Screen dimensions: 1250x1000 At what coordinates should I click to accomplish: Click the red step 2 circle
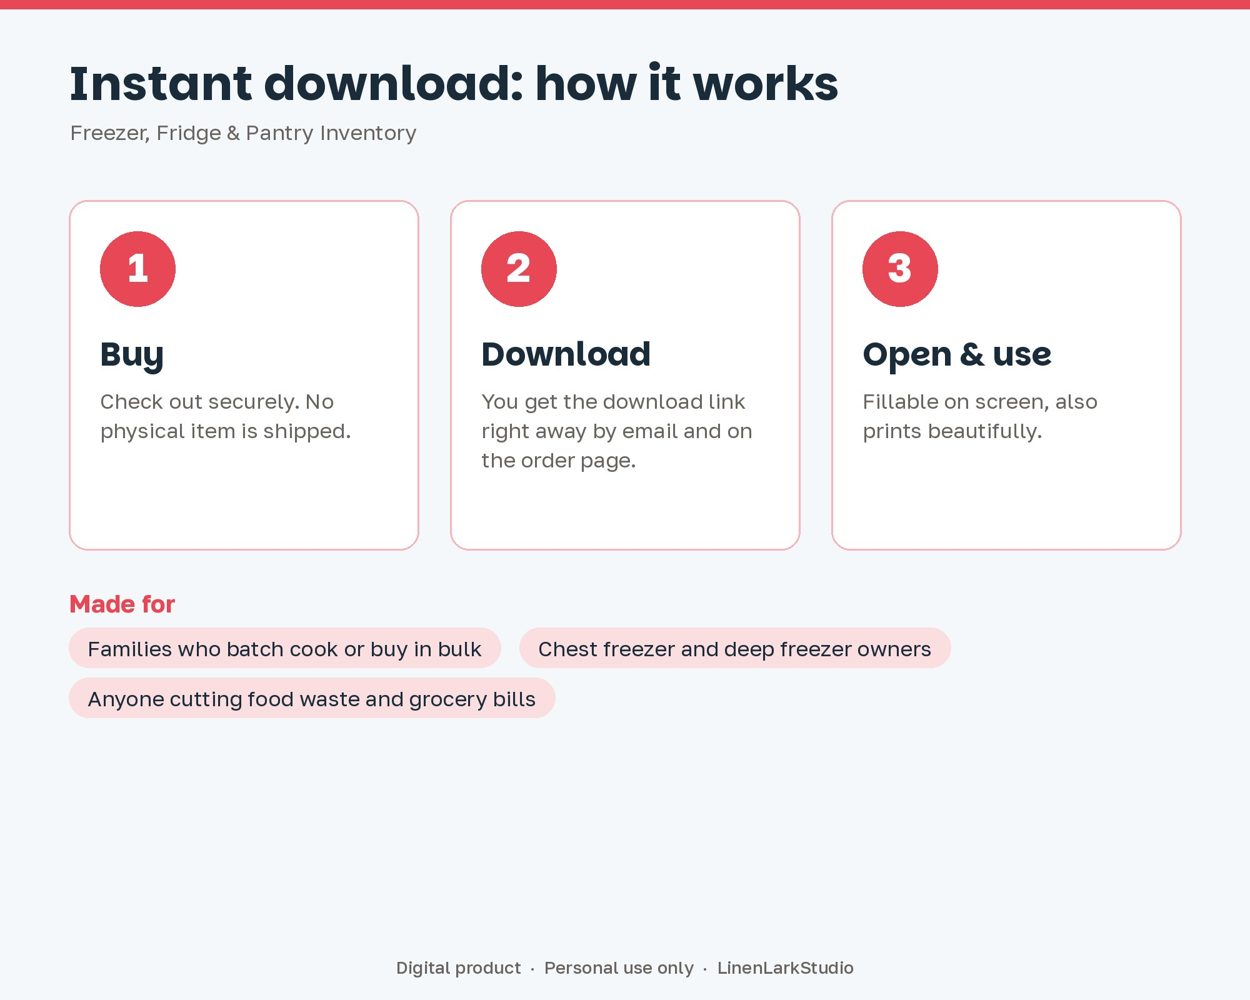click(519, 269)
